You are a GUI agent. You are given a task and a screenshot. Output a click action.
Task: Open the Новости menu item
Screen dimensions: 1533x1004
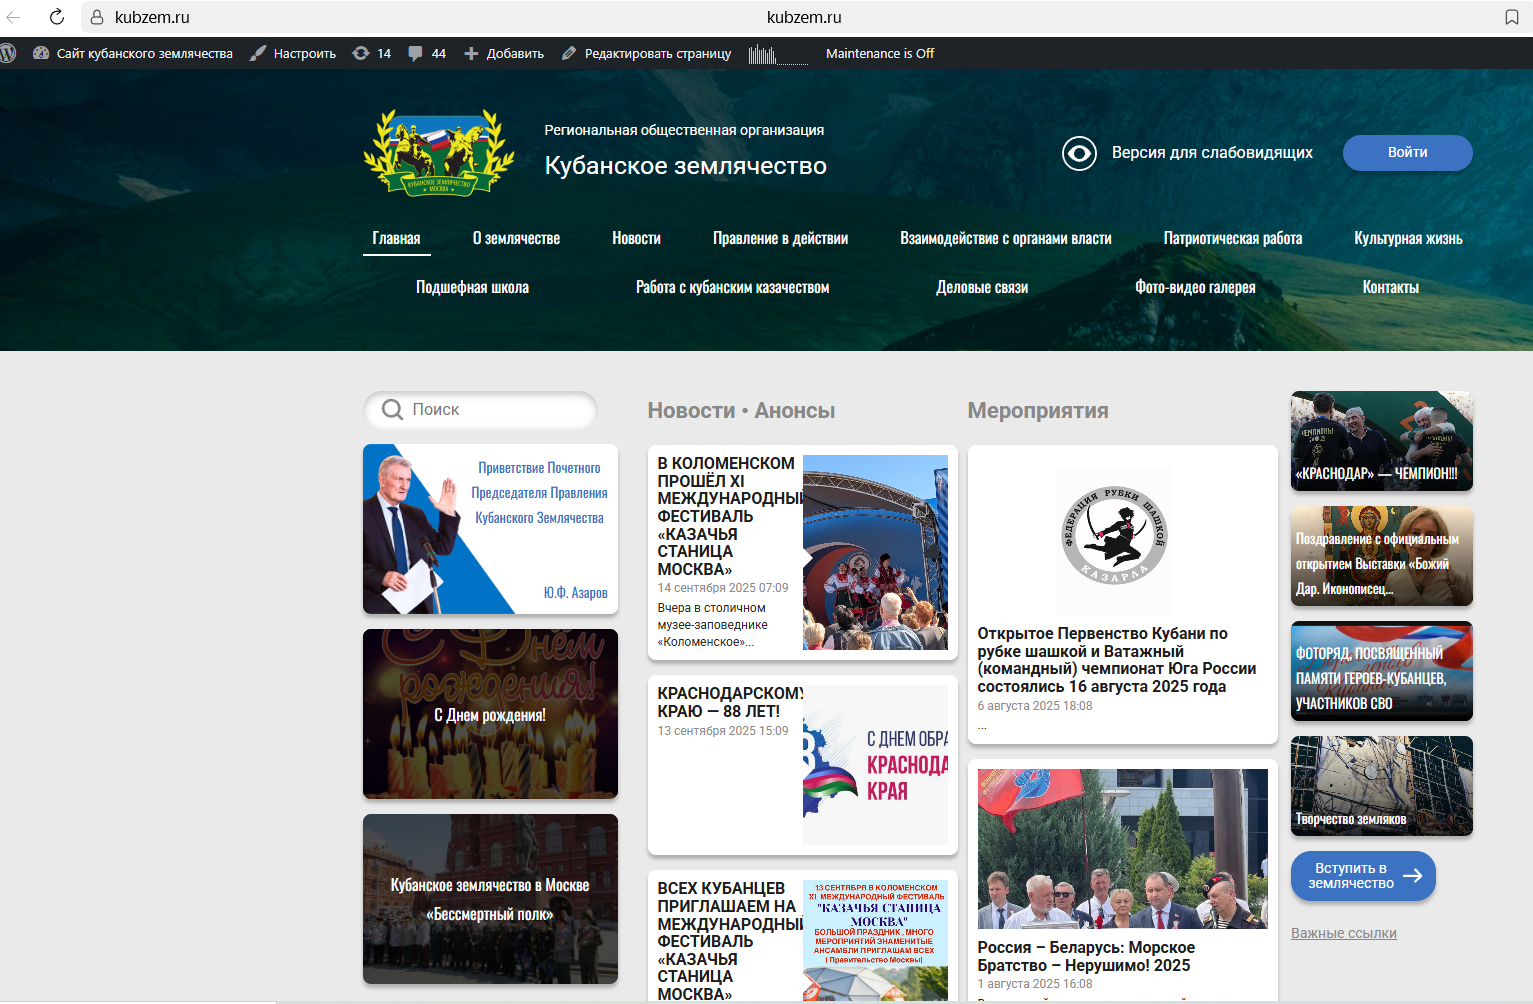click(636, 238)
